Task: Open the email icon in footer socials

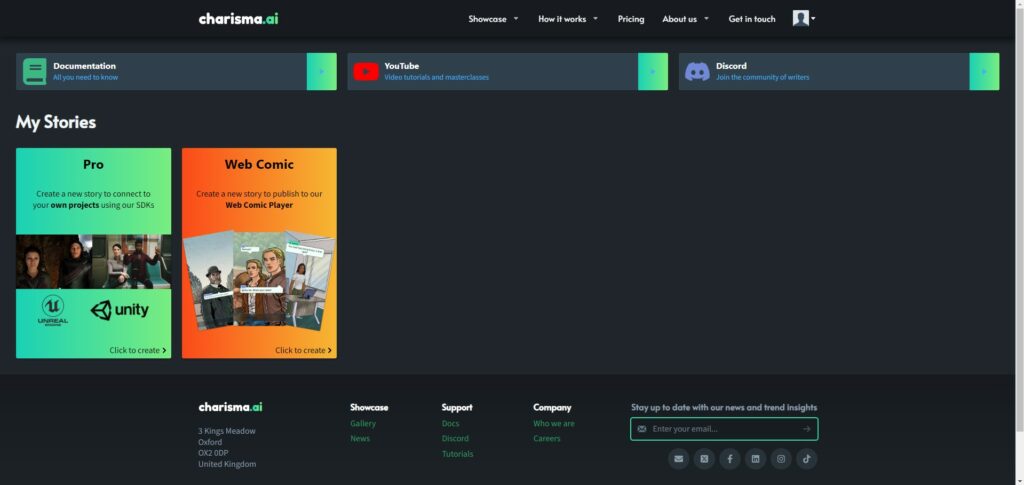Action: click(679, 459)
